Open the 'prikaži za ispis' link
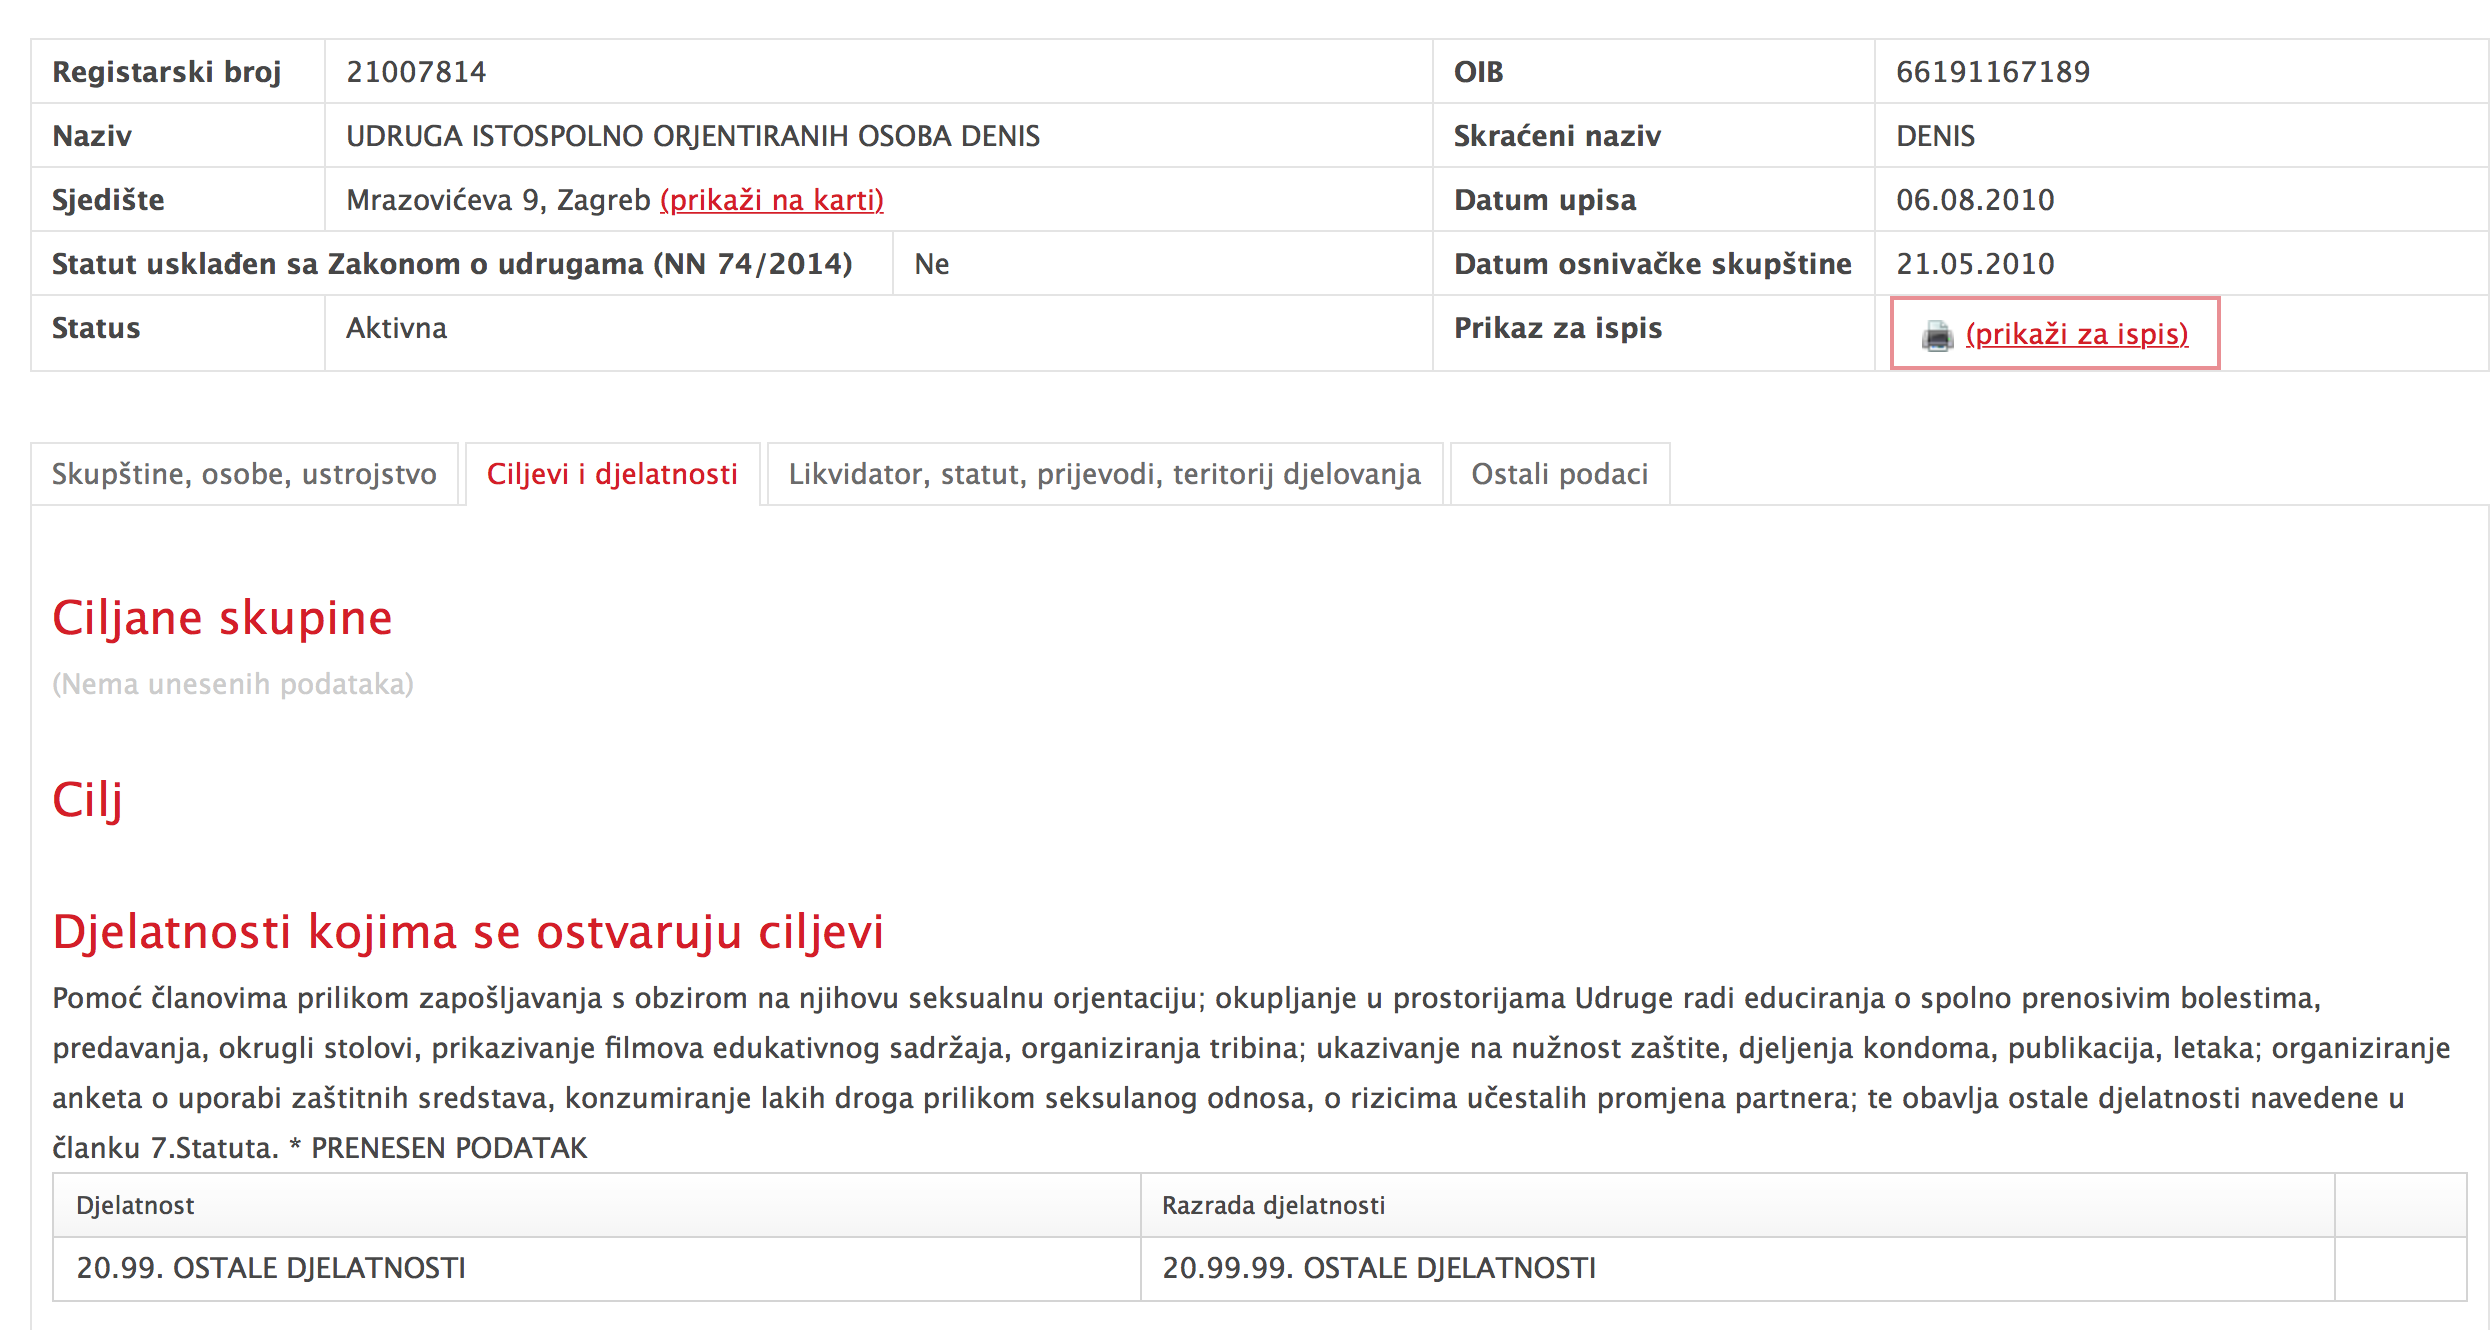Image resolution: width=2490 pixels, height=1330 pixels. [x=2076, y=334]
